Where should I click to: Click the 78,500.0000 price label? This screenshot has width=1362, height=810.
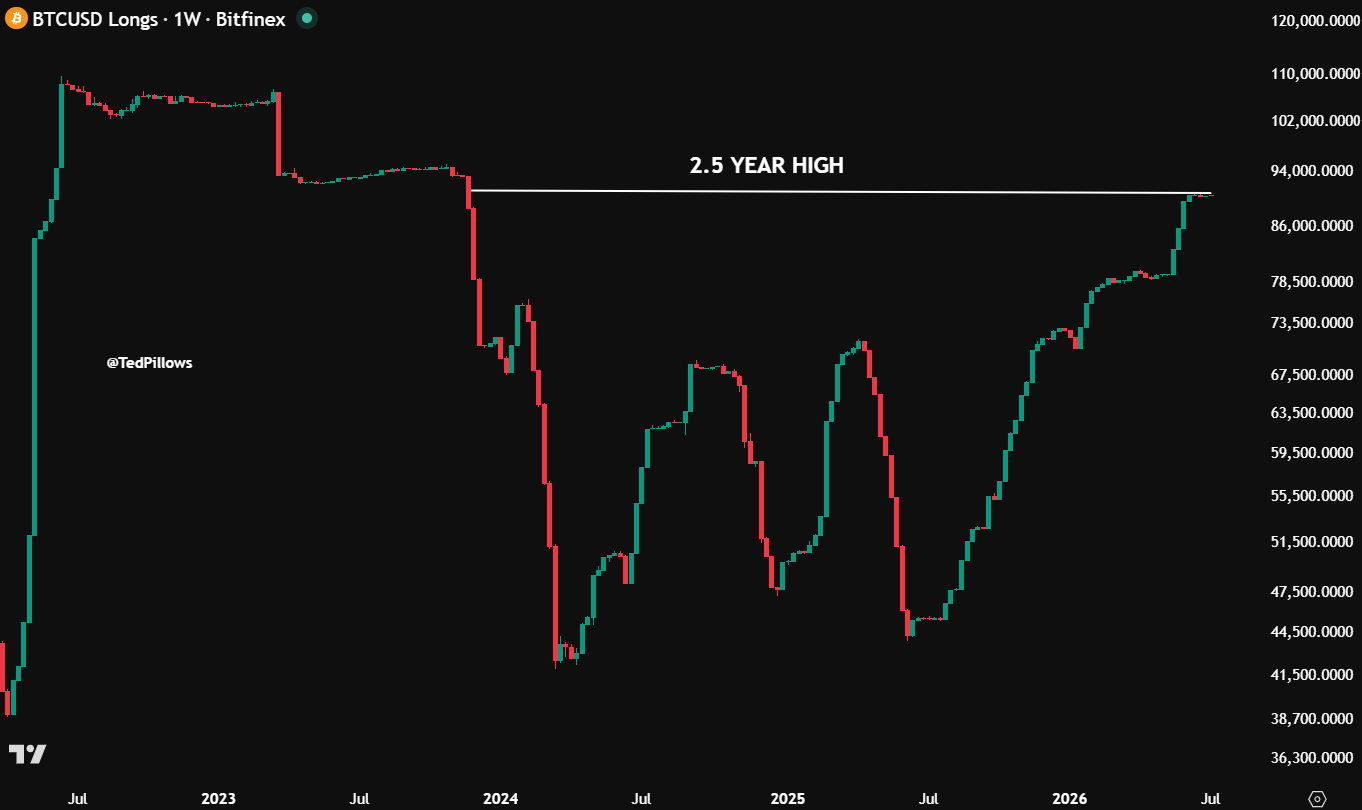coord(1314,283)
